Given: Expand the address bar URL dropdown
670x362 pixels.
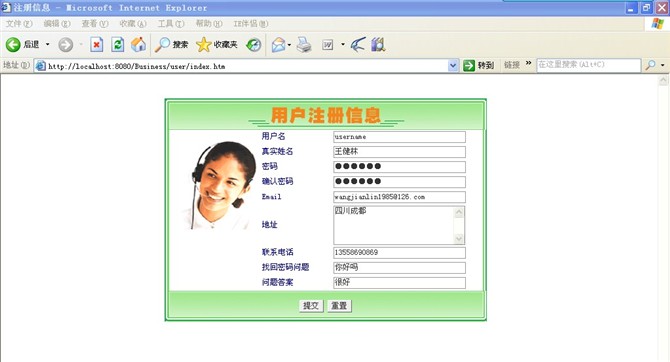Looking at the screenshot, I should coord(453,66).
